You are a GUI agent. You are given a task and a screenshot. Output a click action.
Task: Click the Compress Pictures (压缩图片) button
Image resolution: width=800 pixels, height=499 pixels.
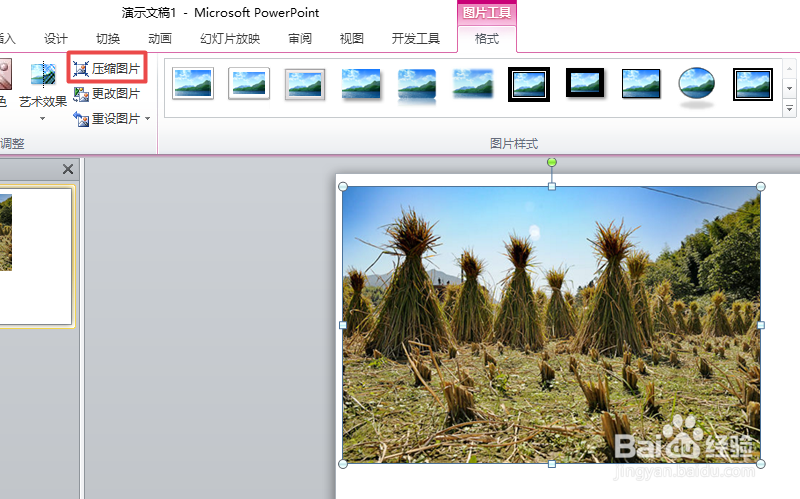point(107,68)
